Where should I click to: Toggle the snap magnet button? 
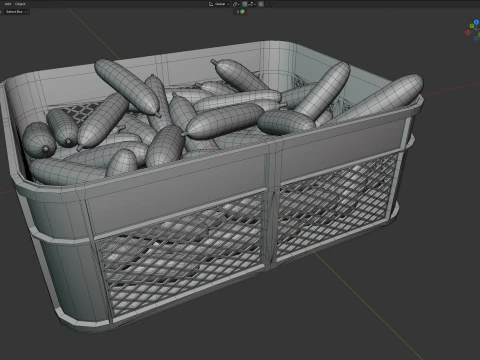(245, 4)
